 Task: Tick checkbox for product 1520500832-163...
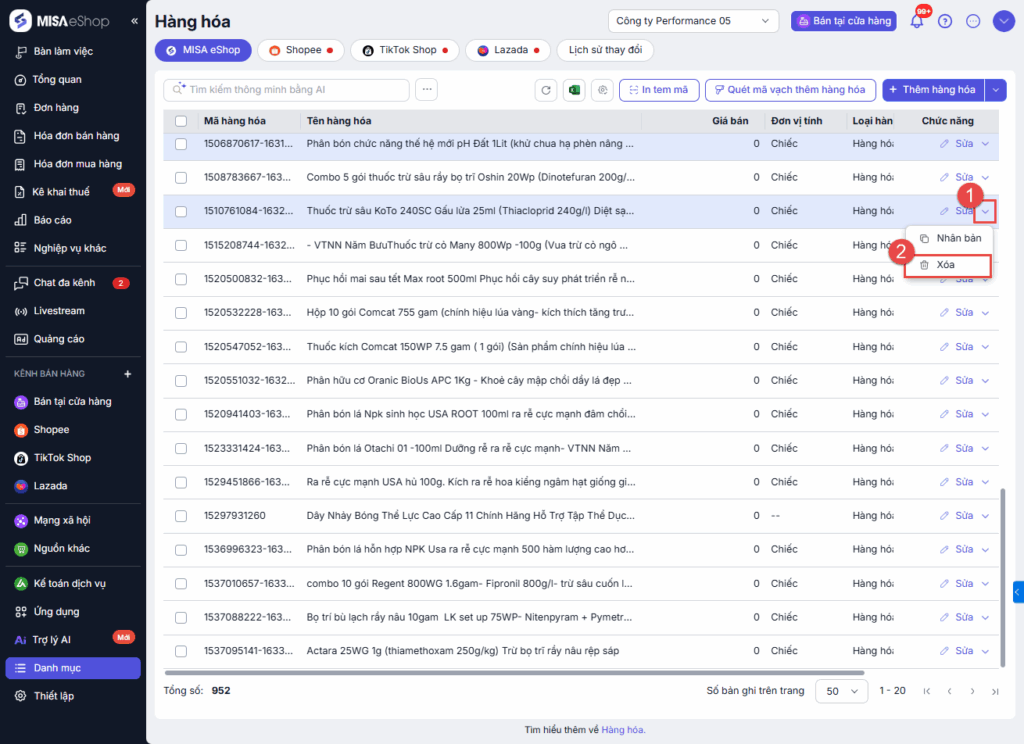[x=181, y=279]
